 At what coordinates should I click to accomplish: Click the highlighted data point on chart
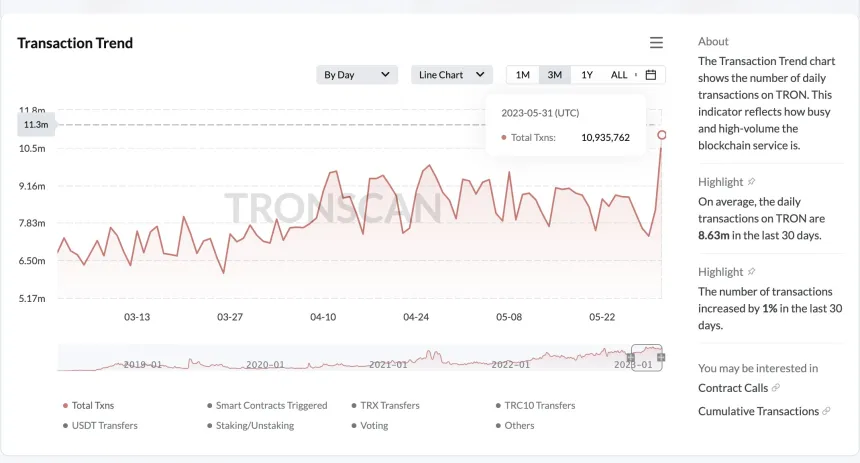pyautogui.click(x=661, y=134)
